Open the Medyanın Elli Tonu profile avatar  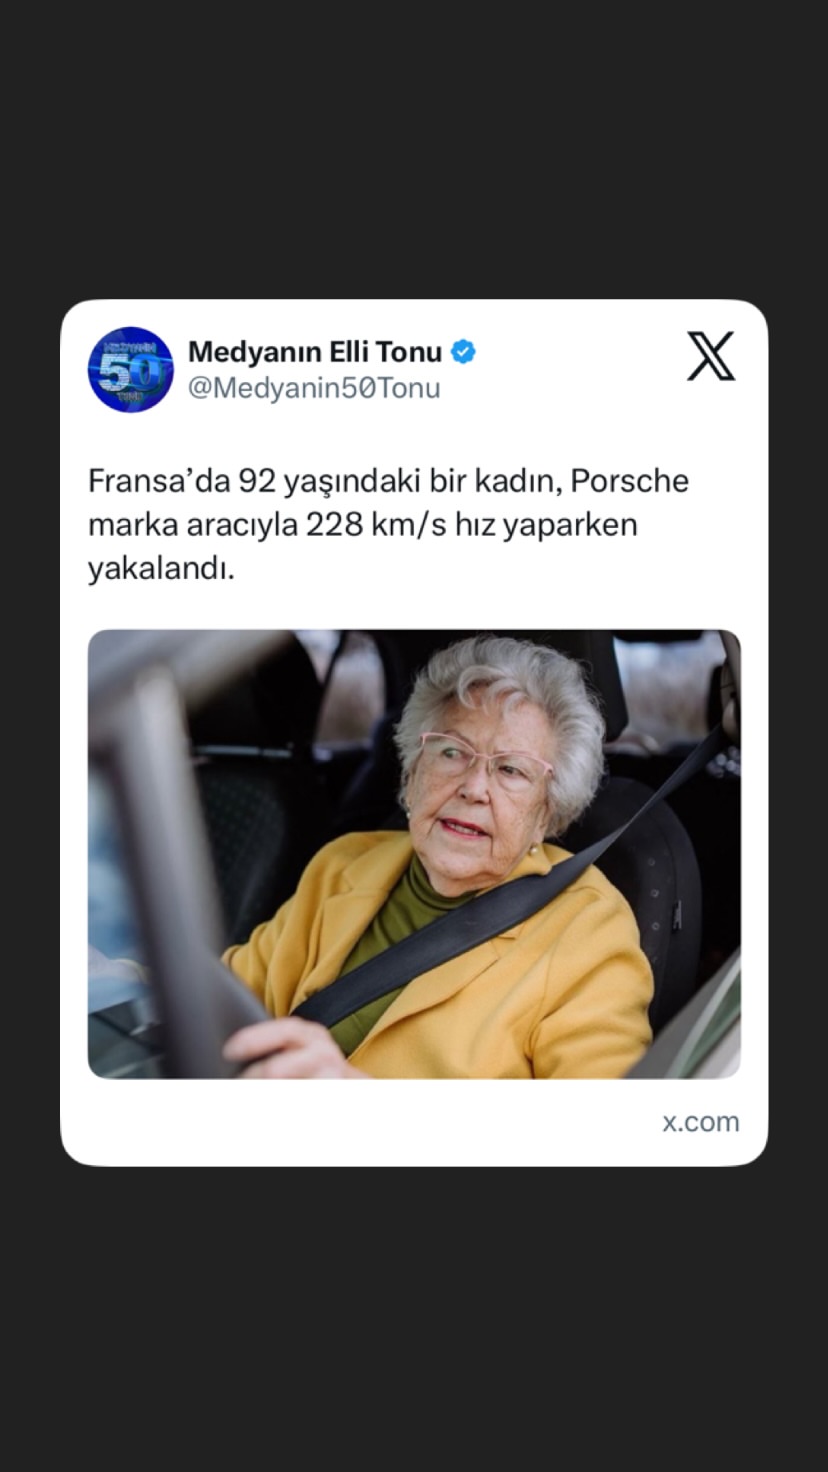pos(131,369)
